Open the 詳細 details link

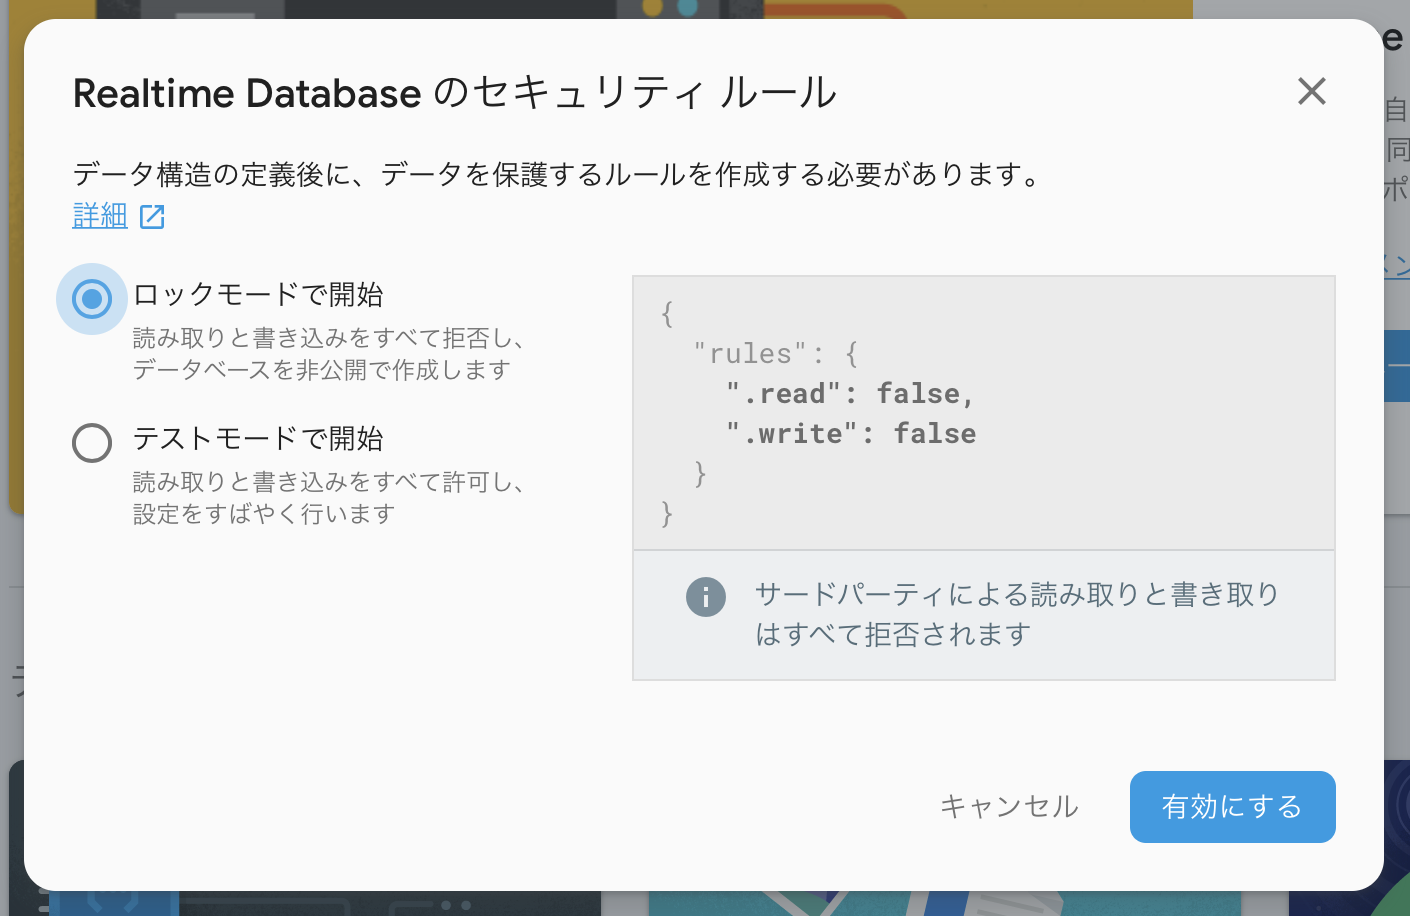click(x=100, y=215)
